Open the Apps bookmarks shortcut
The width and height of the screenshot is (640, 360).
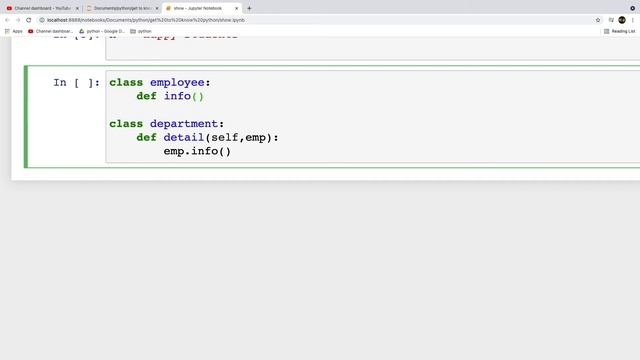pyautogui.click(x=13, y=31)
